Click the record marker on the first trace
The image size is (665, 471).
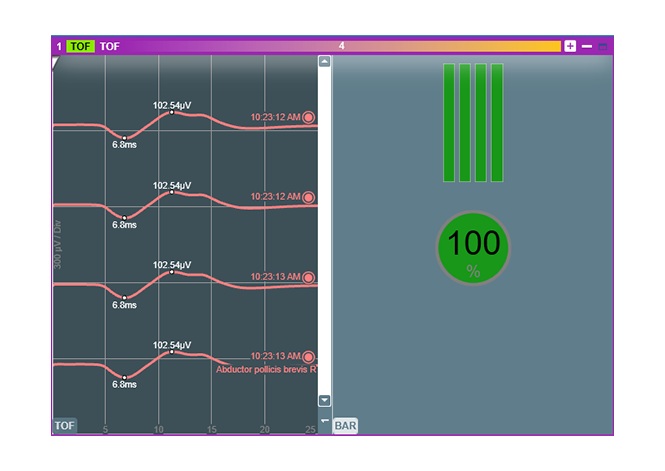click(308, 117)
